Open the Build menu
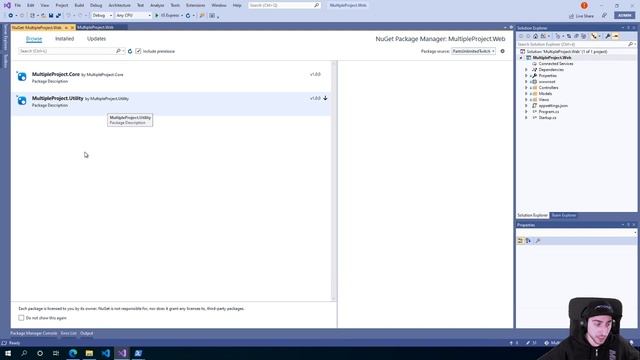 pyautogui.click(x=79, y=5)
